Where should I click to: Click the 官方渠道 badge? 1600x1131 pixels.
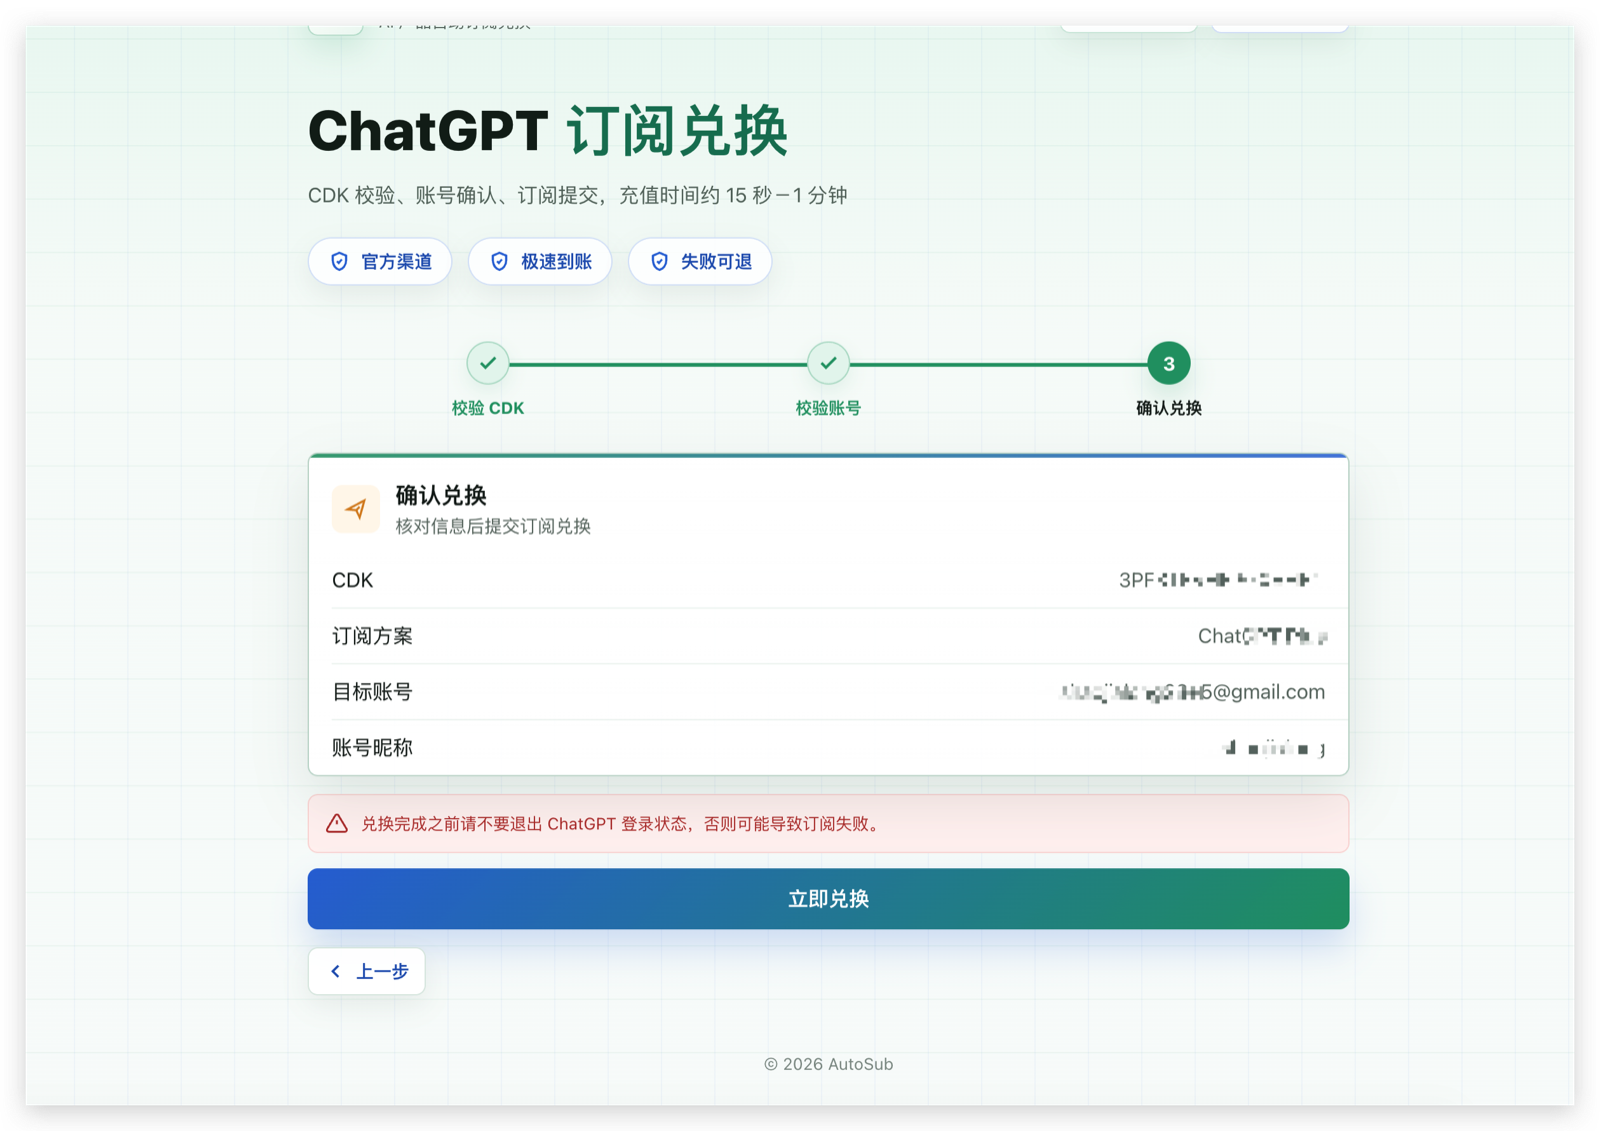(x=380, y=261)
